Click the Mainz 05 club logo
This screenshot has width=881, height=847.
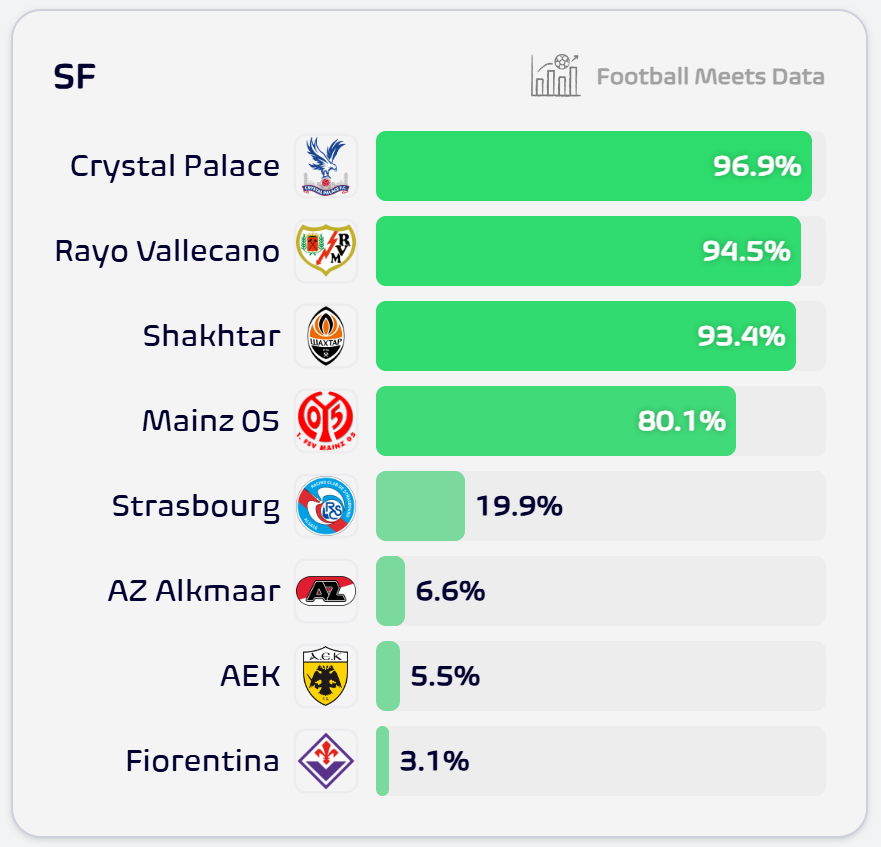[326, 421]
